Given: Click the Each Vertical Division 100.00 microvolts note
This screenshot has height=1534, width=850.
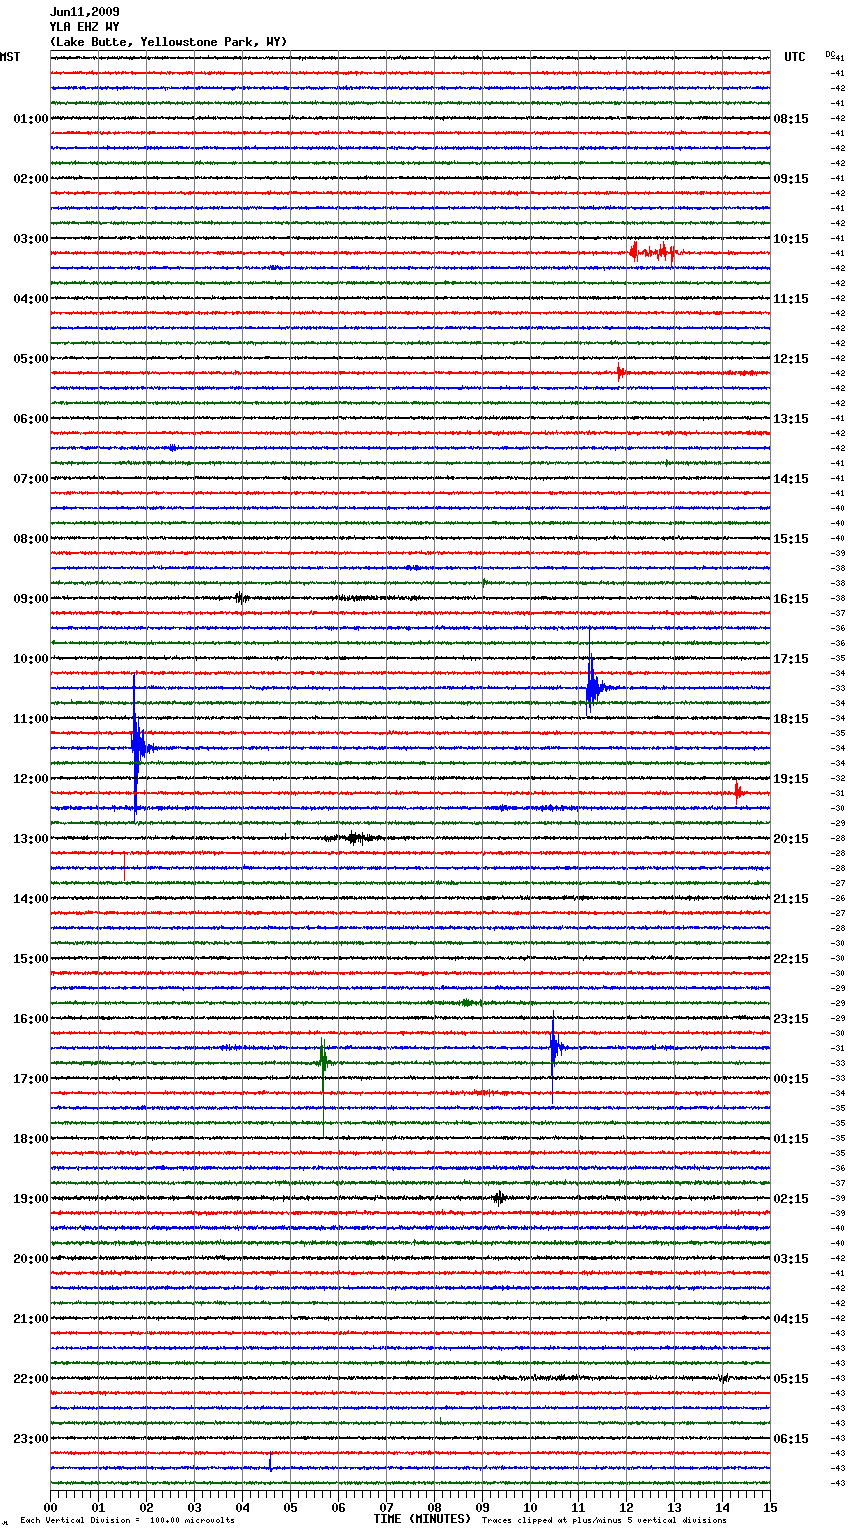Looking at the screenshot, I should point(127,1521).
